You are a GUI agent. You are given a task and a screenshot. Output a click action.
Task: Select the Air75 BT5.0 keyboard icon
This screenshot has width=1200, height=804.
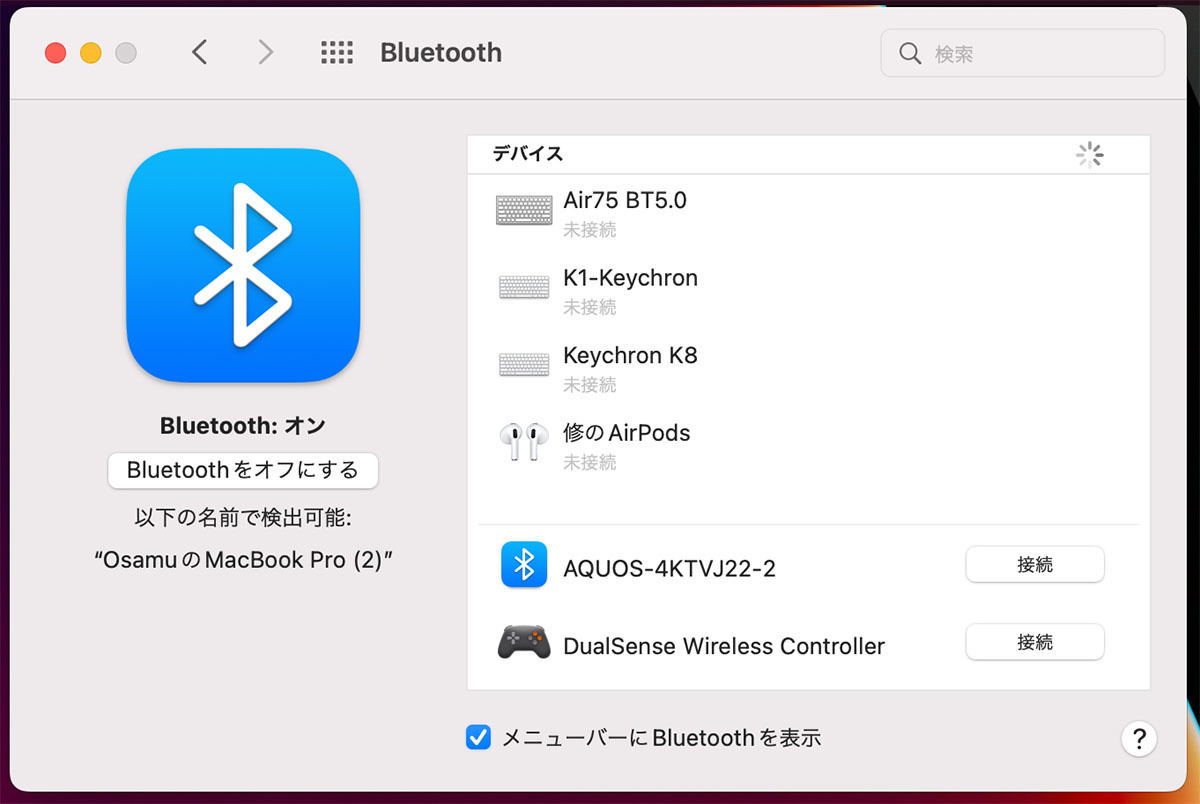(524, 210)
